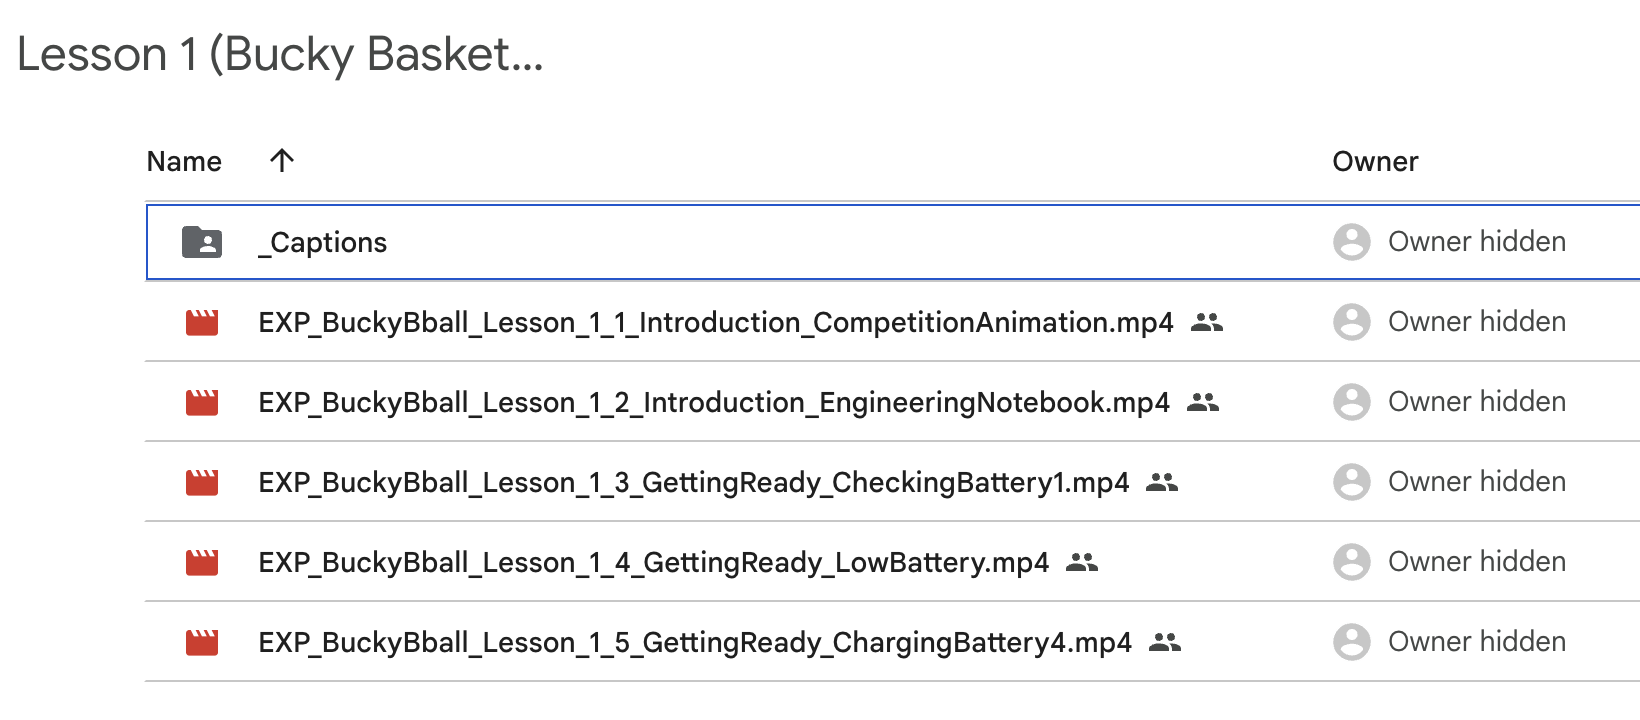Open EXP_BuckyBball_Lesson_1_5 ChargingBattery4 video
This screenshot has width=1640, height=720.
694,641
